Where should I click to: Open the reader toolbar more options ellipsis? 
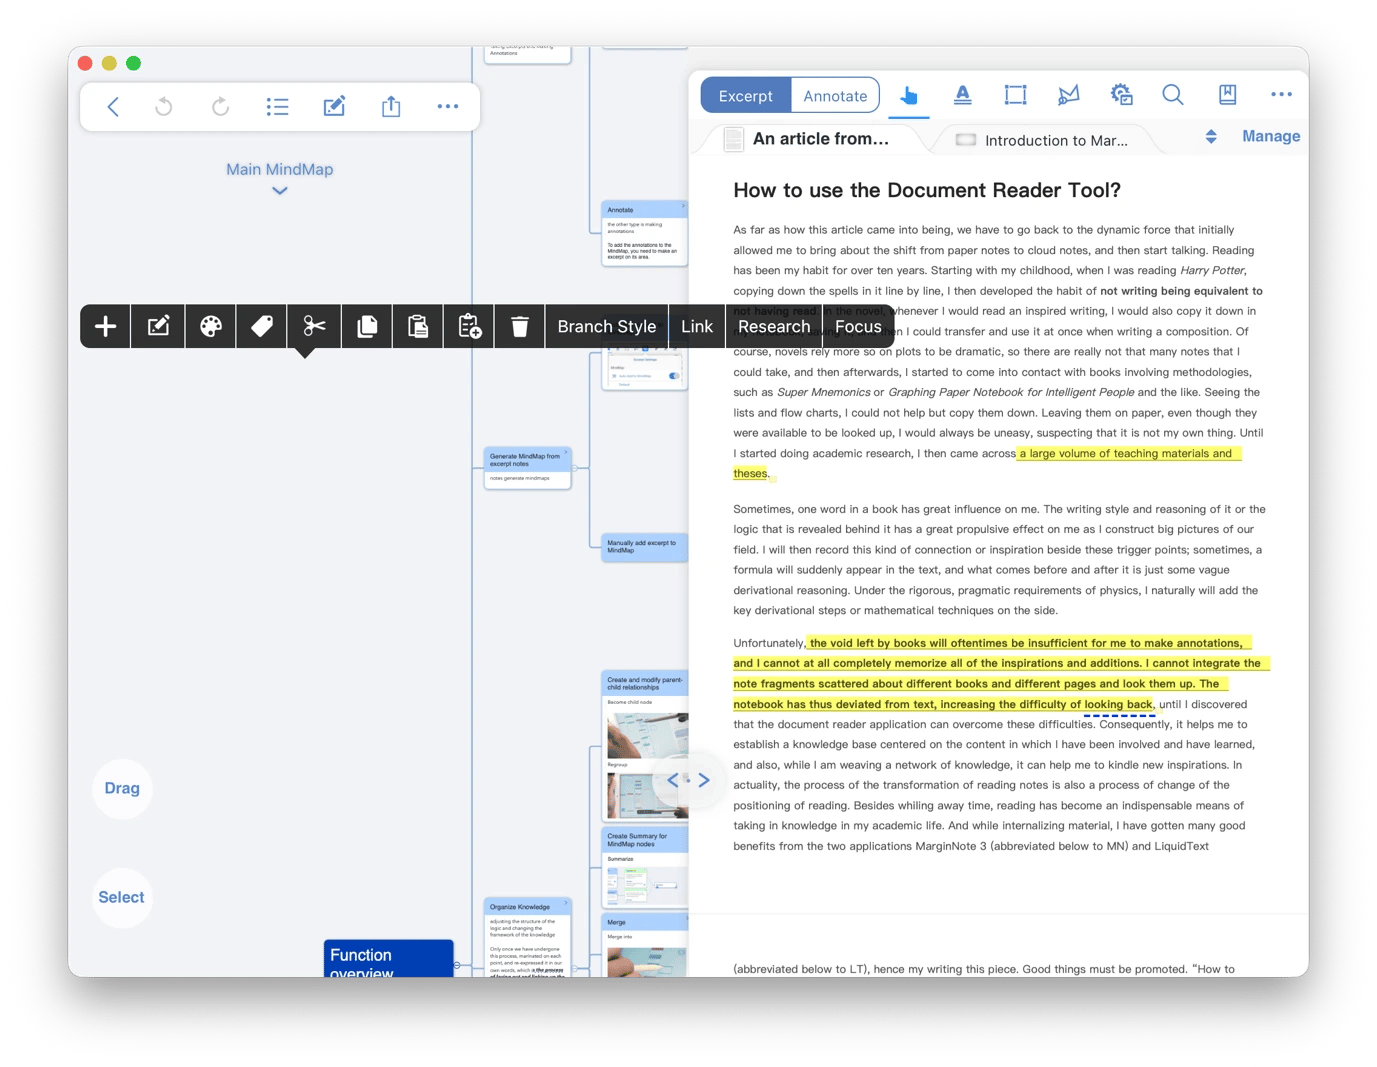point(1281,94)
